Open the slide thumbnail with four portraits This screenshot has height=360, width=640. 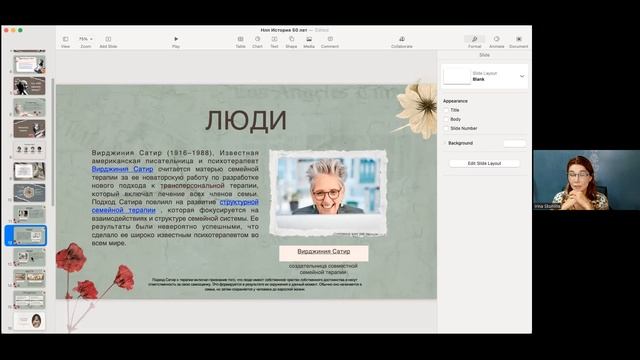29,150
